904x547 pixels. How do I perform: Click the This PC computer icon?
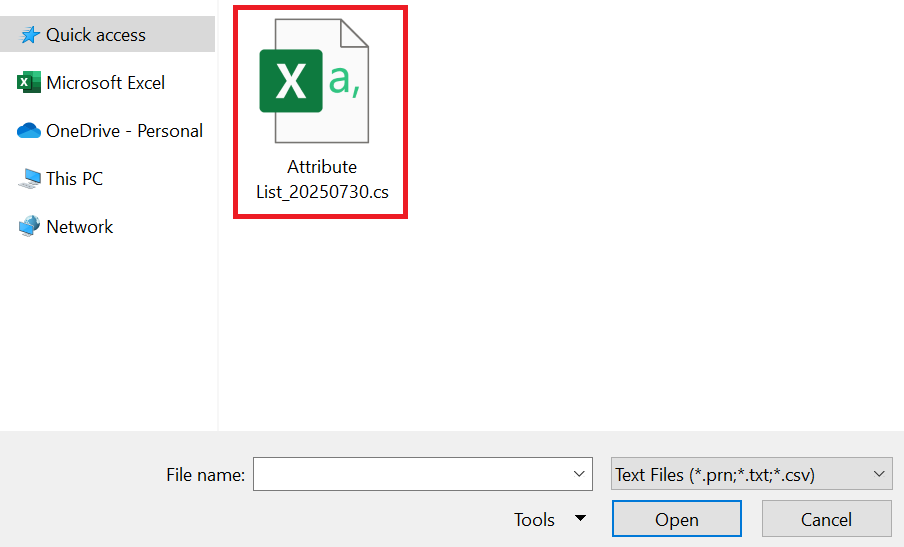pos(29,179)
